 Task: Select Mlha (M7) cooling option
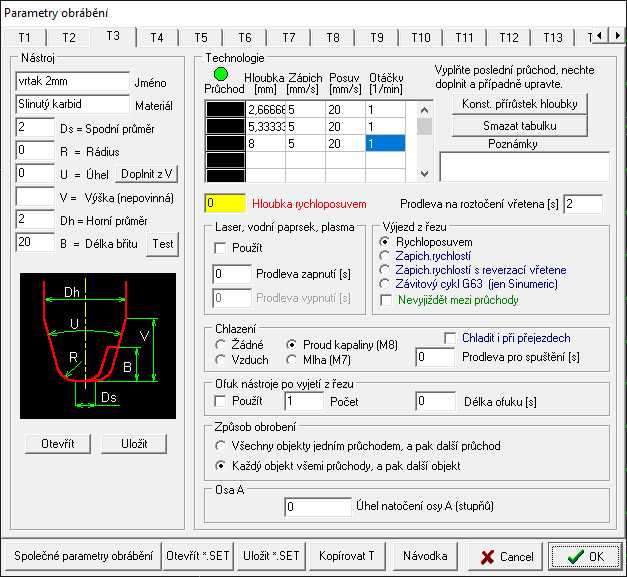coord(292,359)
